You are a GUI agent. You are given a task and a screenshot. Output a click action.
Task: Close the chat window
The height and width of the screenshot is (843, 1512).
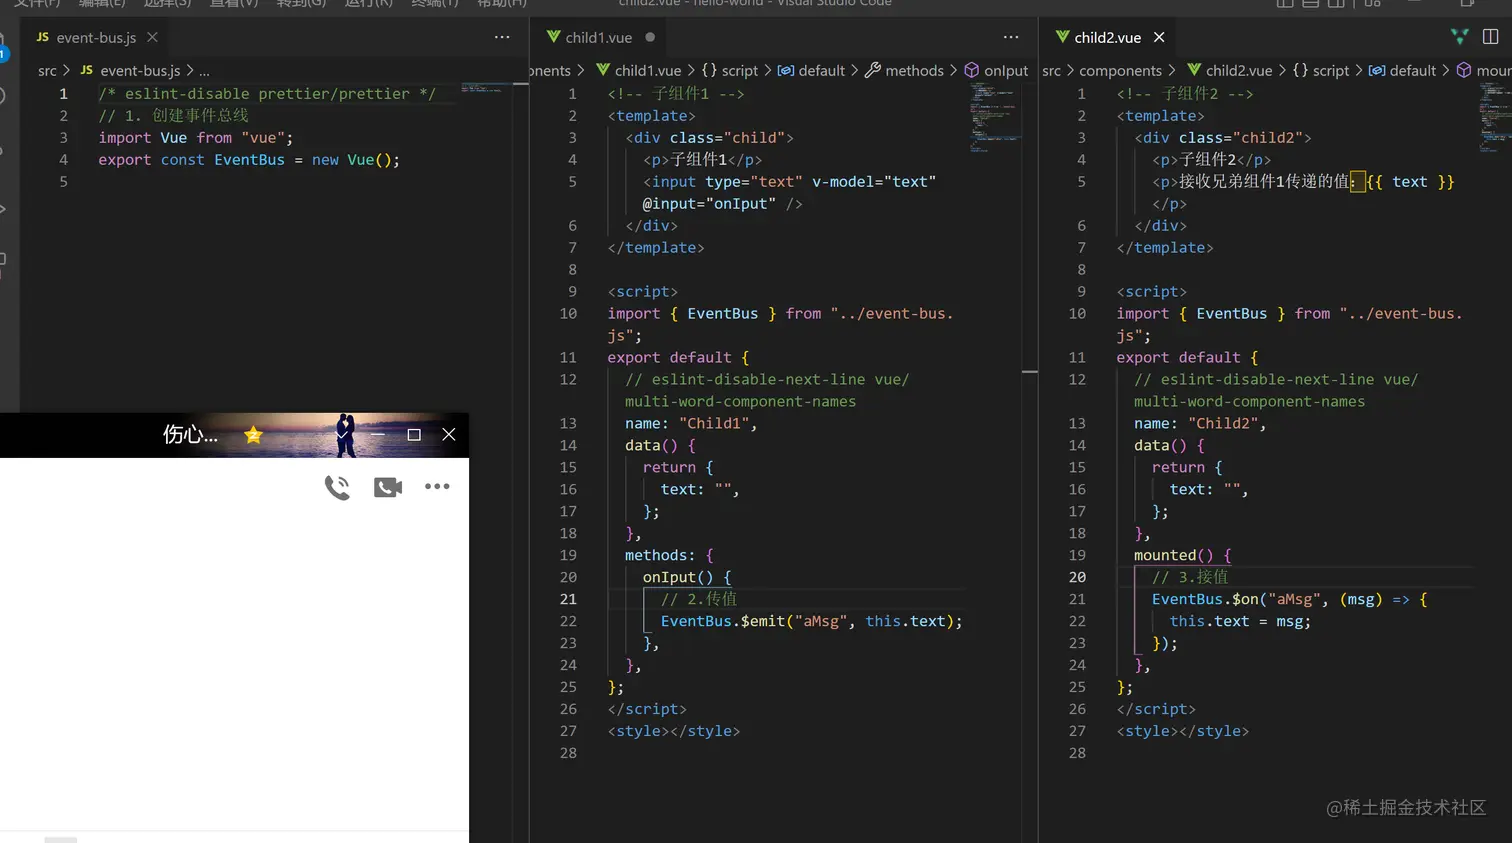tap(449, 435)
